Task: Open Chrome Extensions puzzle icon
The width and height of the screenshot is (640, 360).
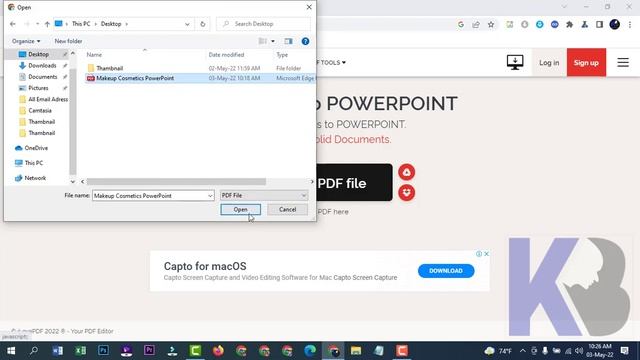Action: (569, 24)
